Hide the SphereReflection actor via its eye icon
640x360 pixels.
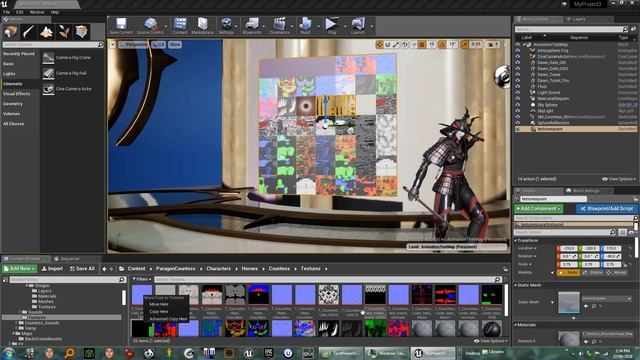518,122
